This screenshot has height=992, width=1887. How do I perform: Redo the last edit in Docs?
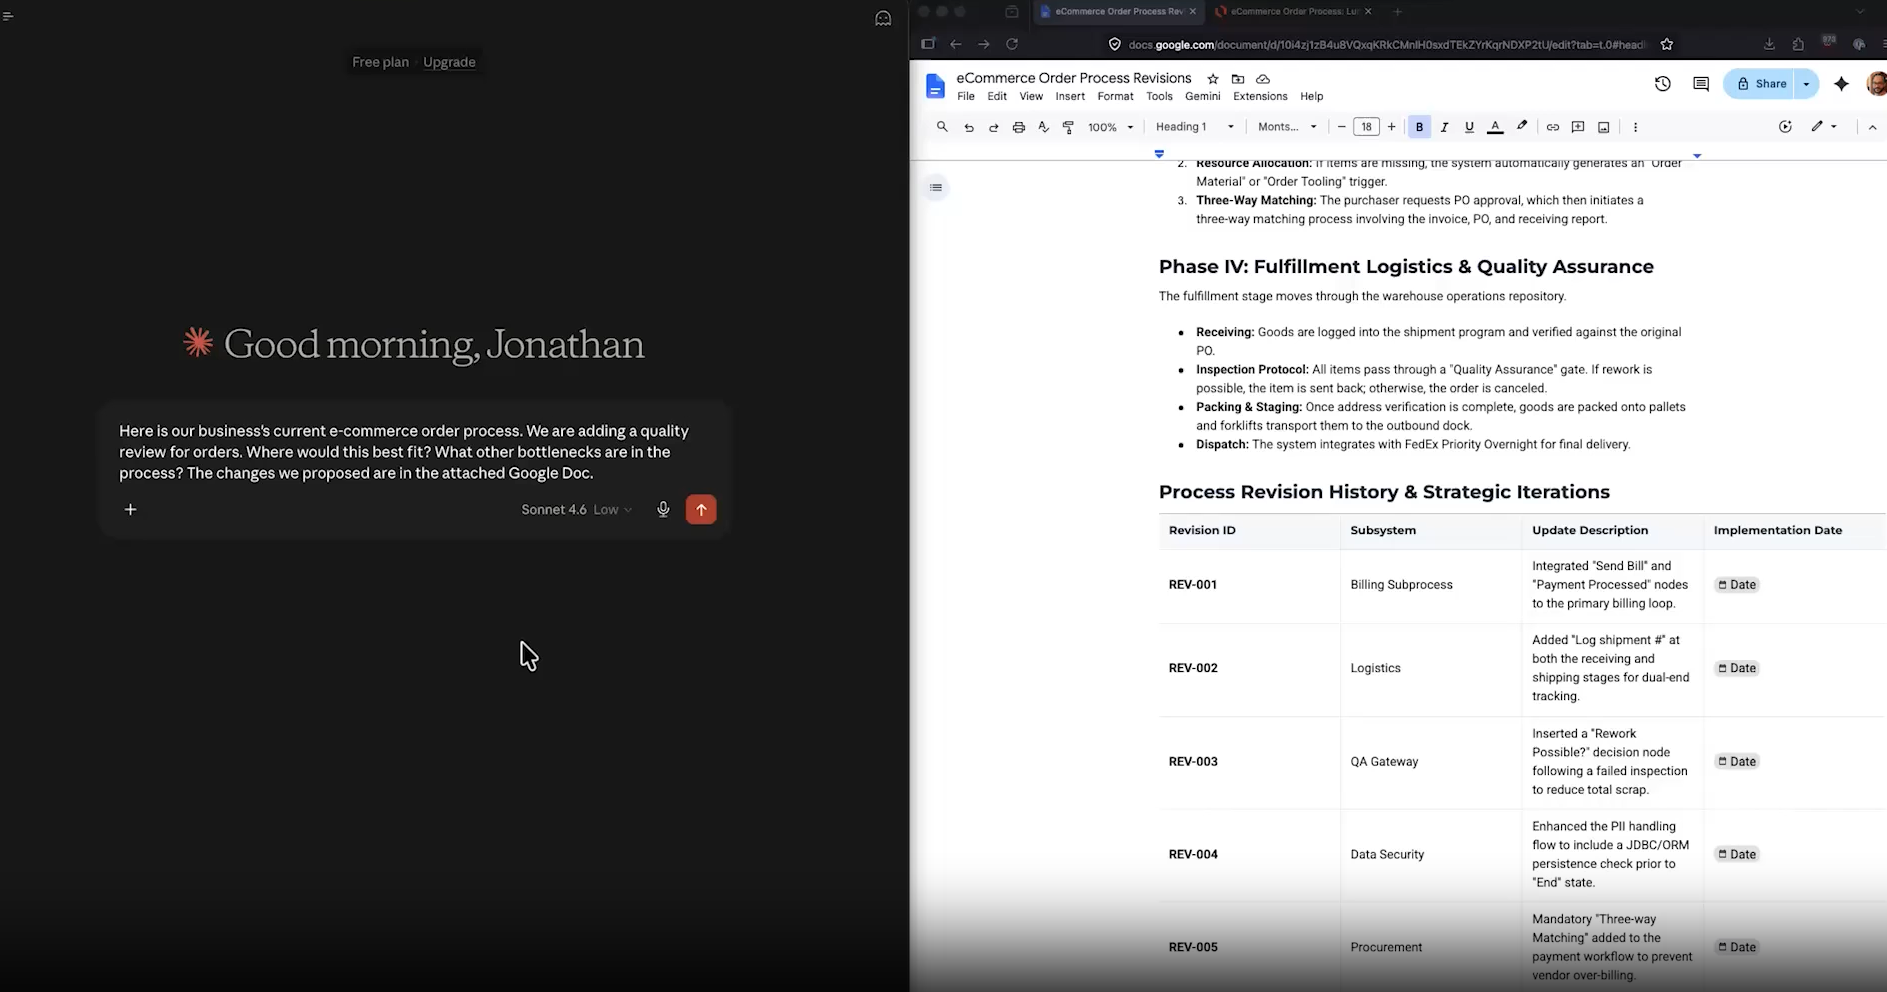[x=993, y=127]
